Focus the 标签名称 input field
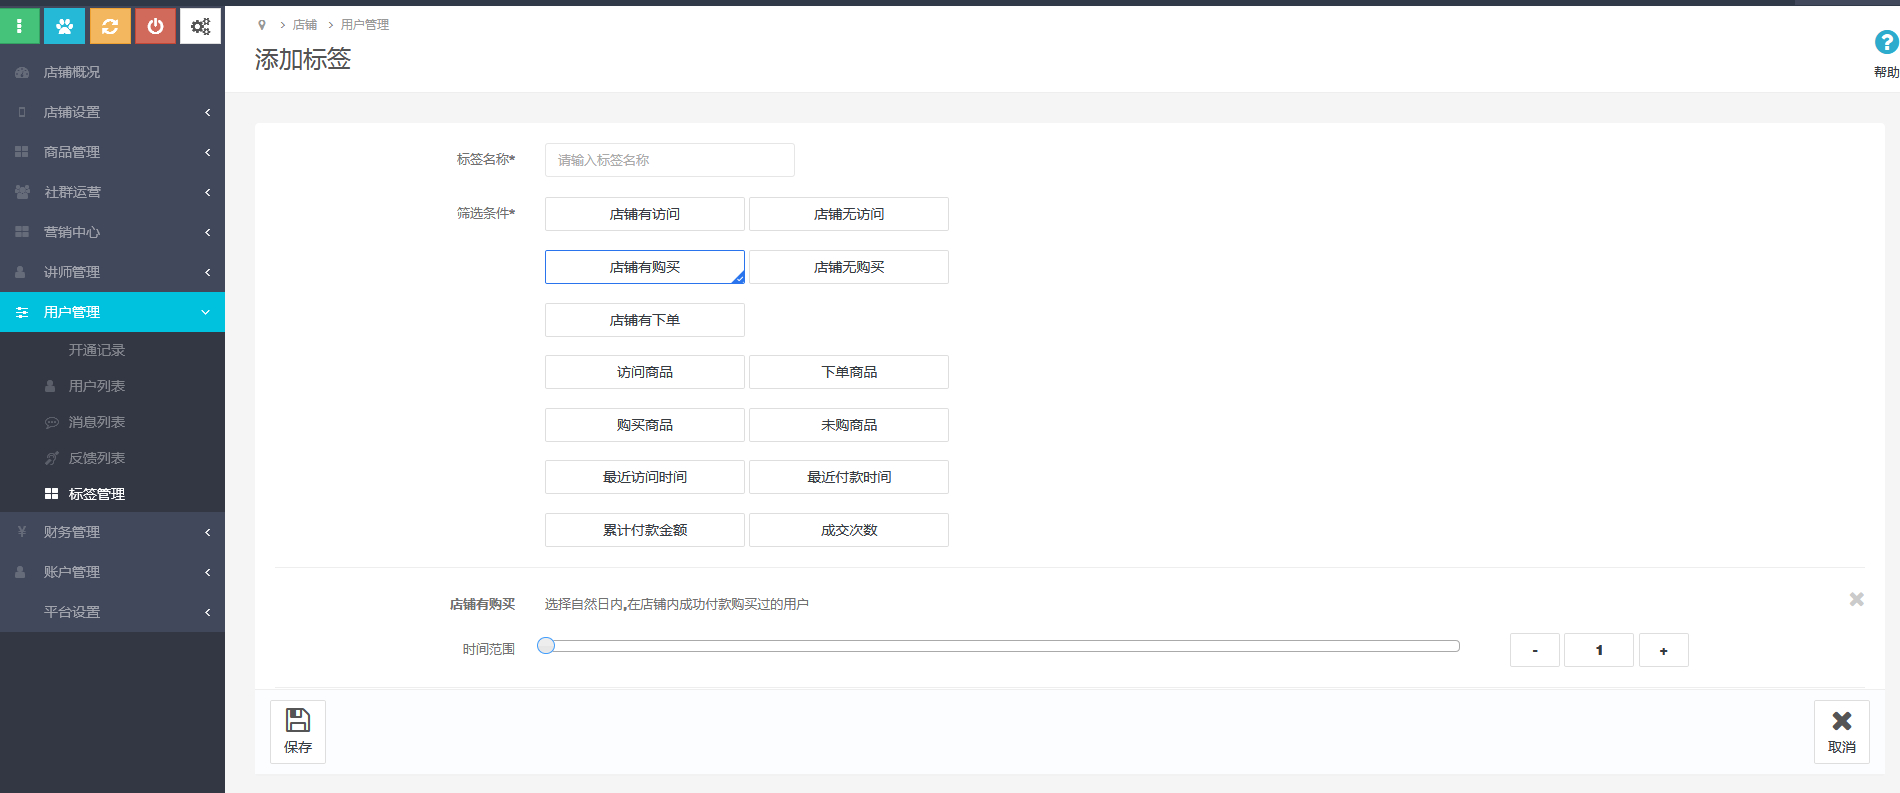1900x793 pixels. pyautogui.click(x=669, y=160)
